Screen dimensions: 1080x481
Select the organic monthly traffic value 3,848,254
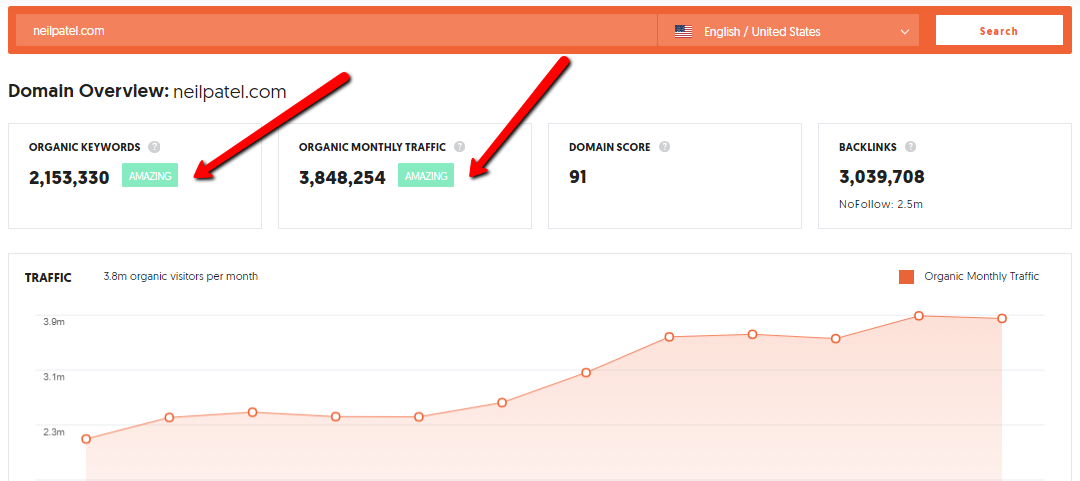(x=342, y=178)
